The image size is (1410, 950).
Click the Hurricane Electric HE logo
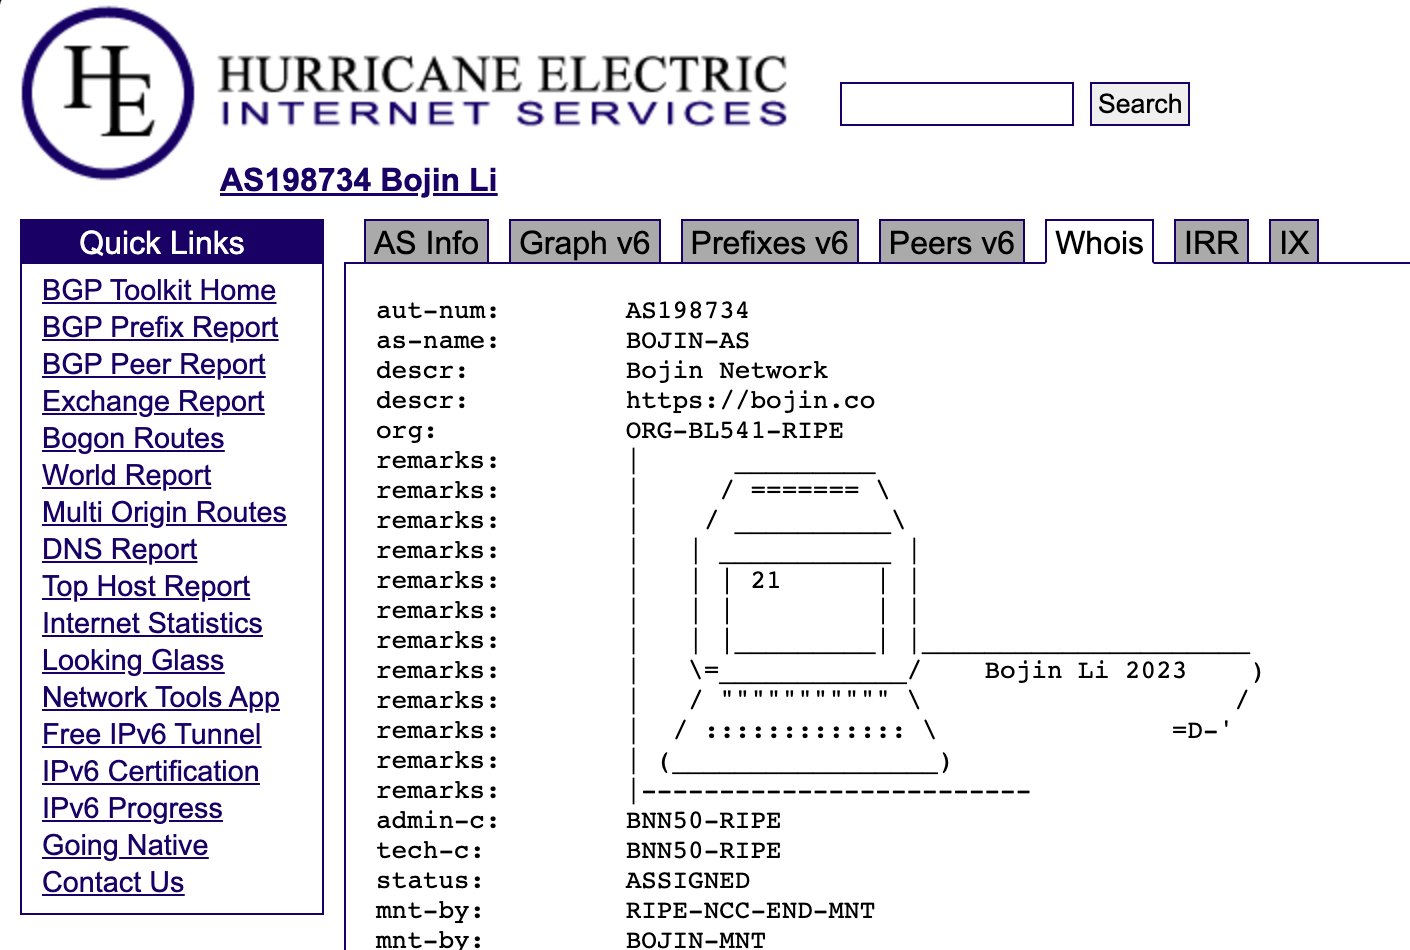pyautogui.click(x=107, y=93)
